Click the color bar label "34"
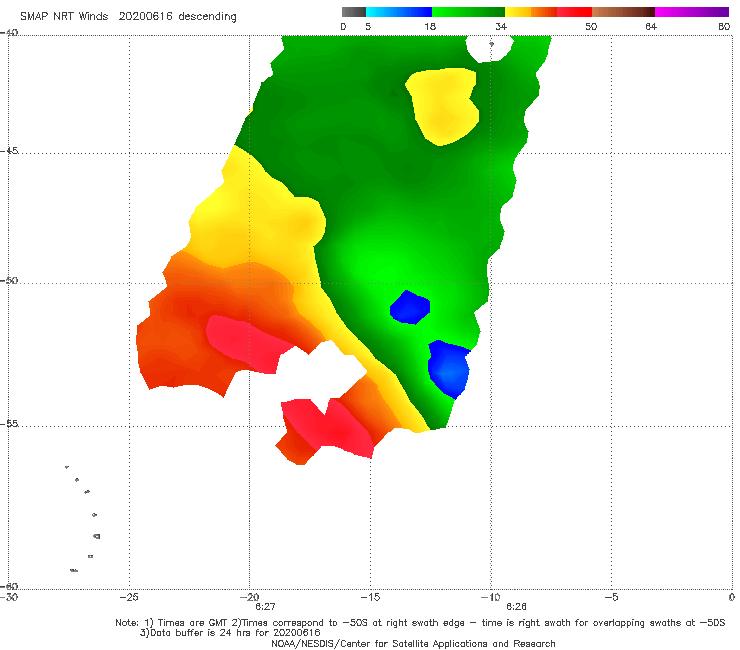 [x=501, y=27]
